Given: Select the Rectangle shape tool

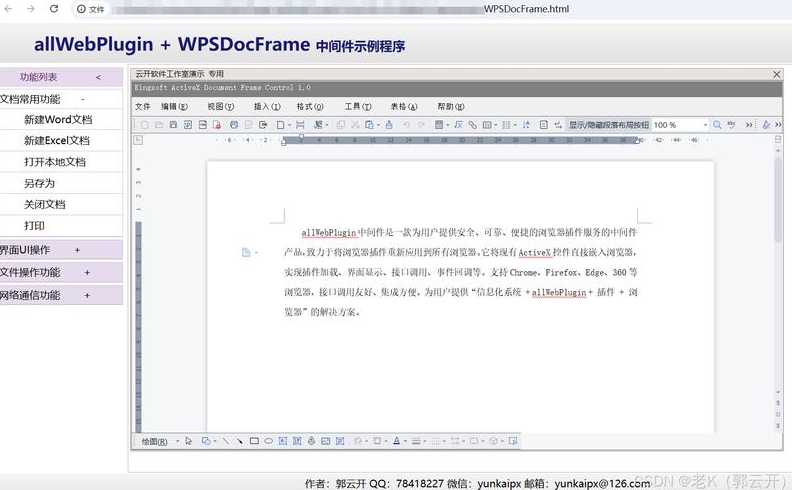Looking at the screenshot, I should 254,441.
